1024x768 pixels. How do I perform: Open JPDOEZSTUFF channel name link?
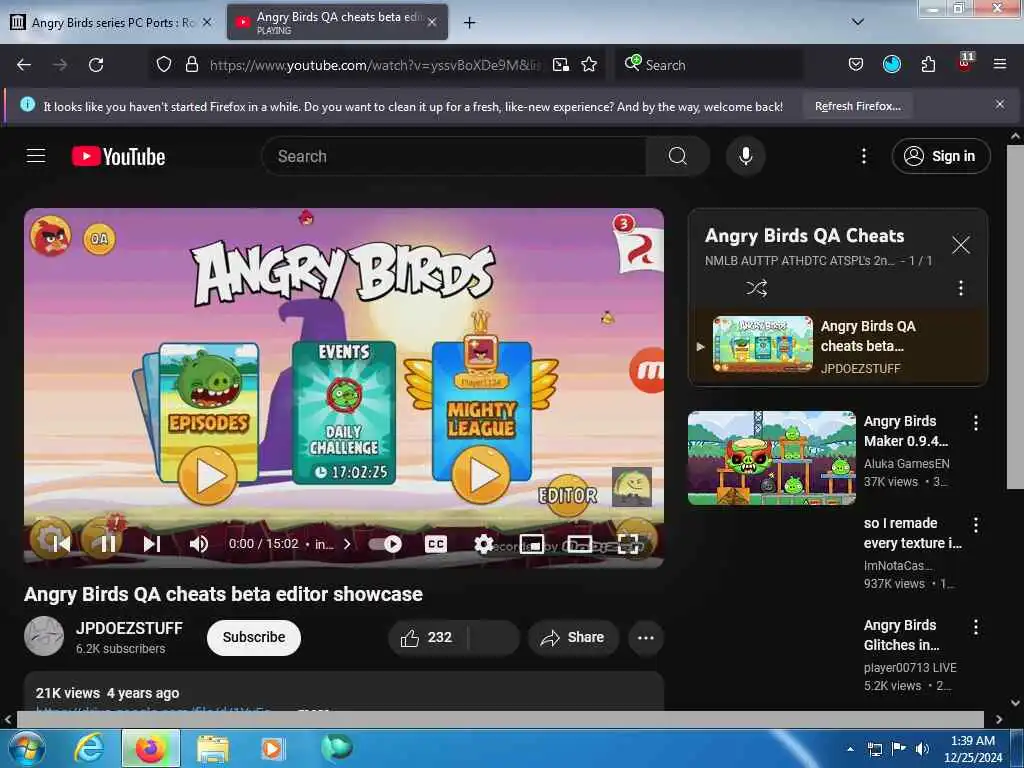click(x=129, y=628)
